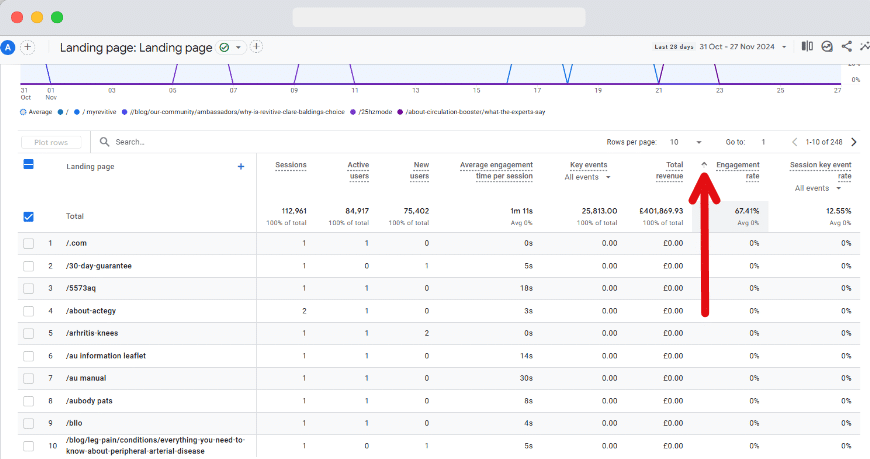Image resolution: width=870 pixels, height=459 pixels.
Task: Check the /30-day-guarantee row checkbox
Action: [x=28, y=266]
